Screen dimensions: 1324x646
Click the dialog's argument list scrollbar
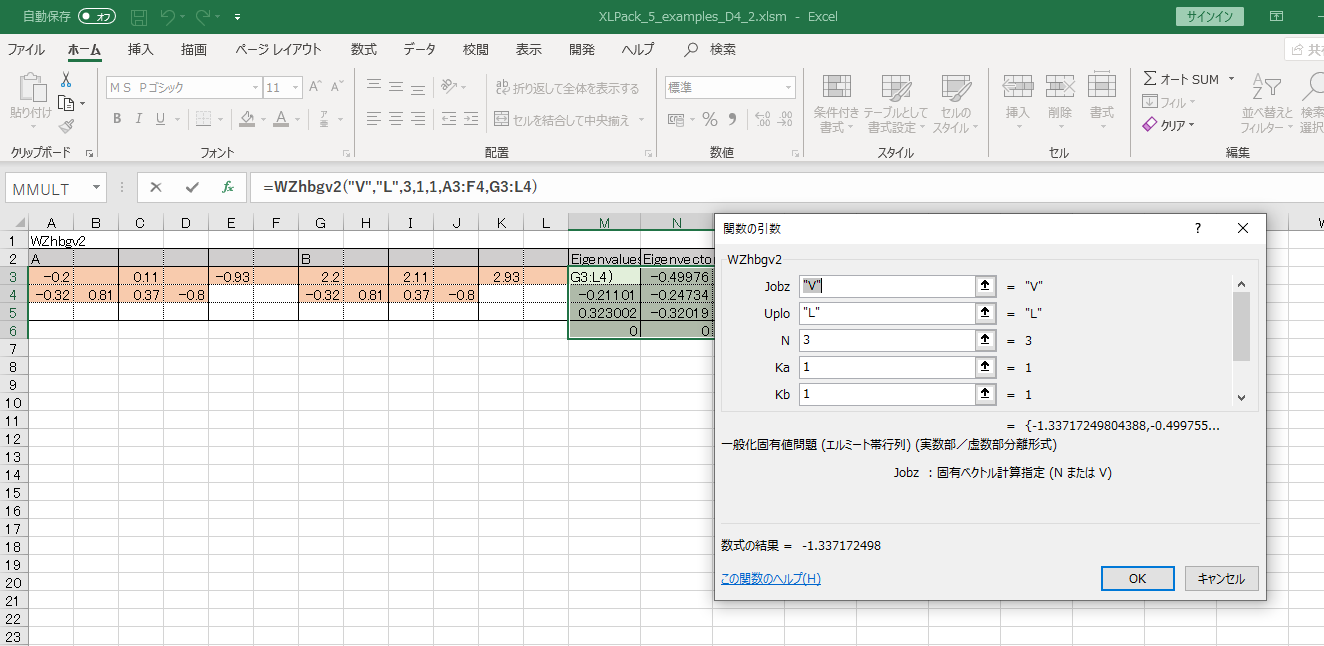coord(1241,326)
